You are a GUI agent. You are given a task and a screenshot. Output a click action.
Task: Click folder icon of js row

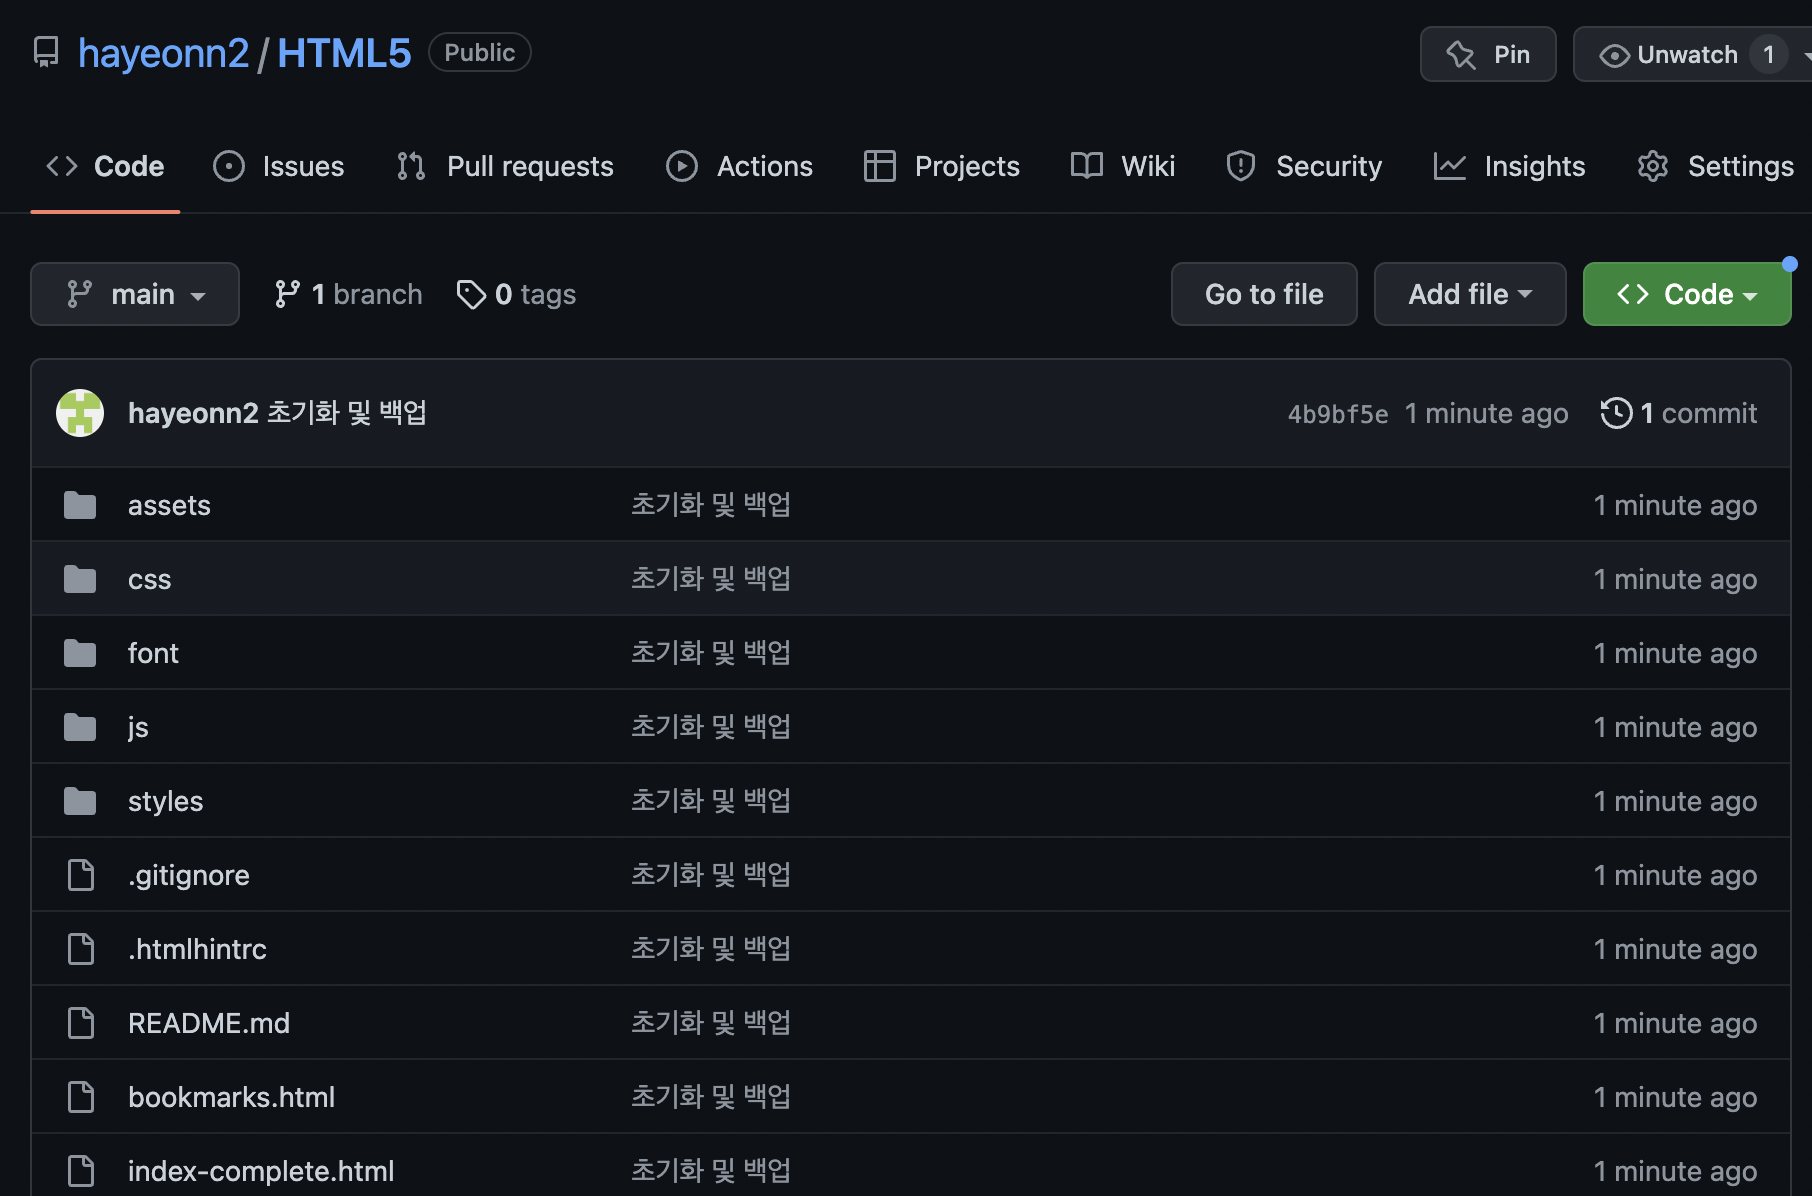[x=80, y=727]
